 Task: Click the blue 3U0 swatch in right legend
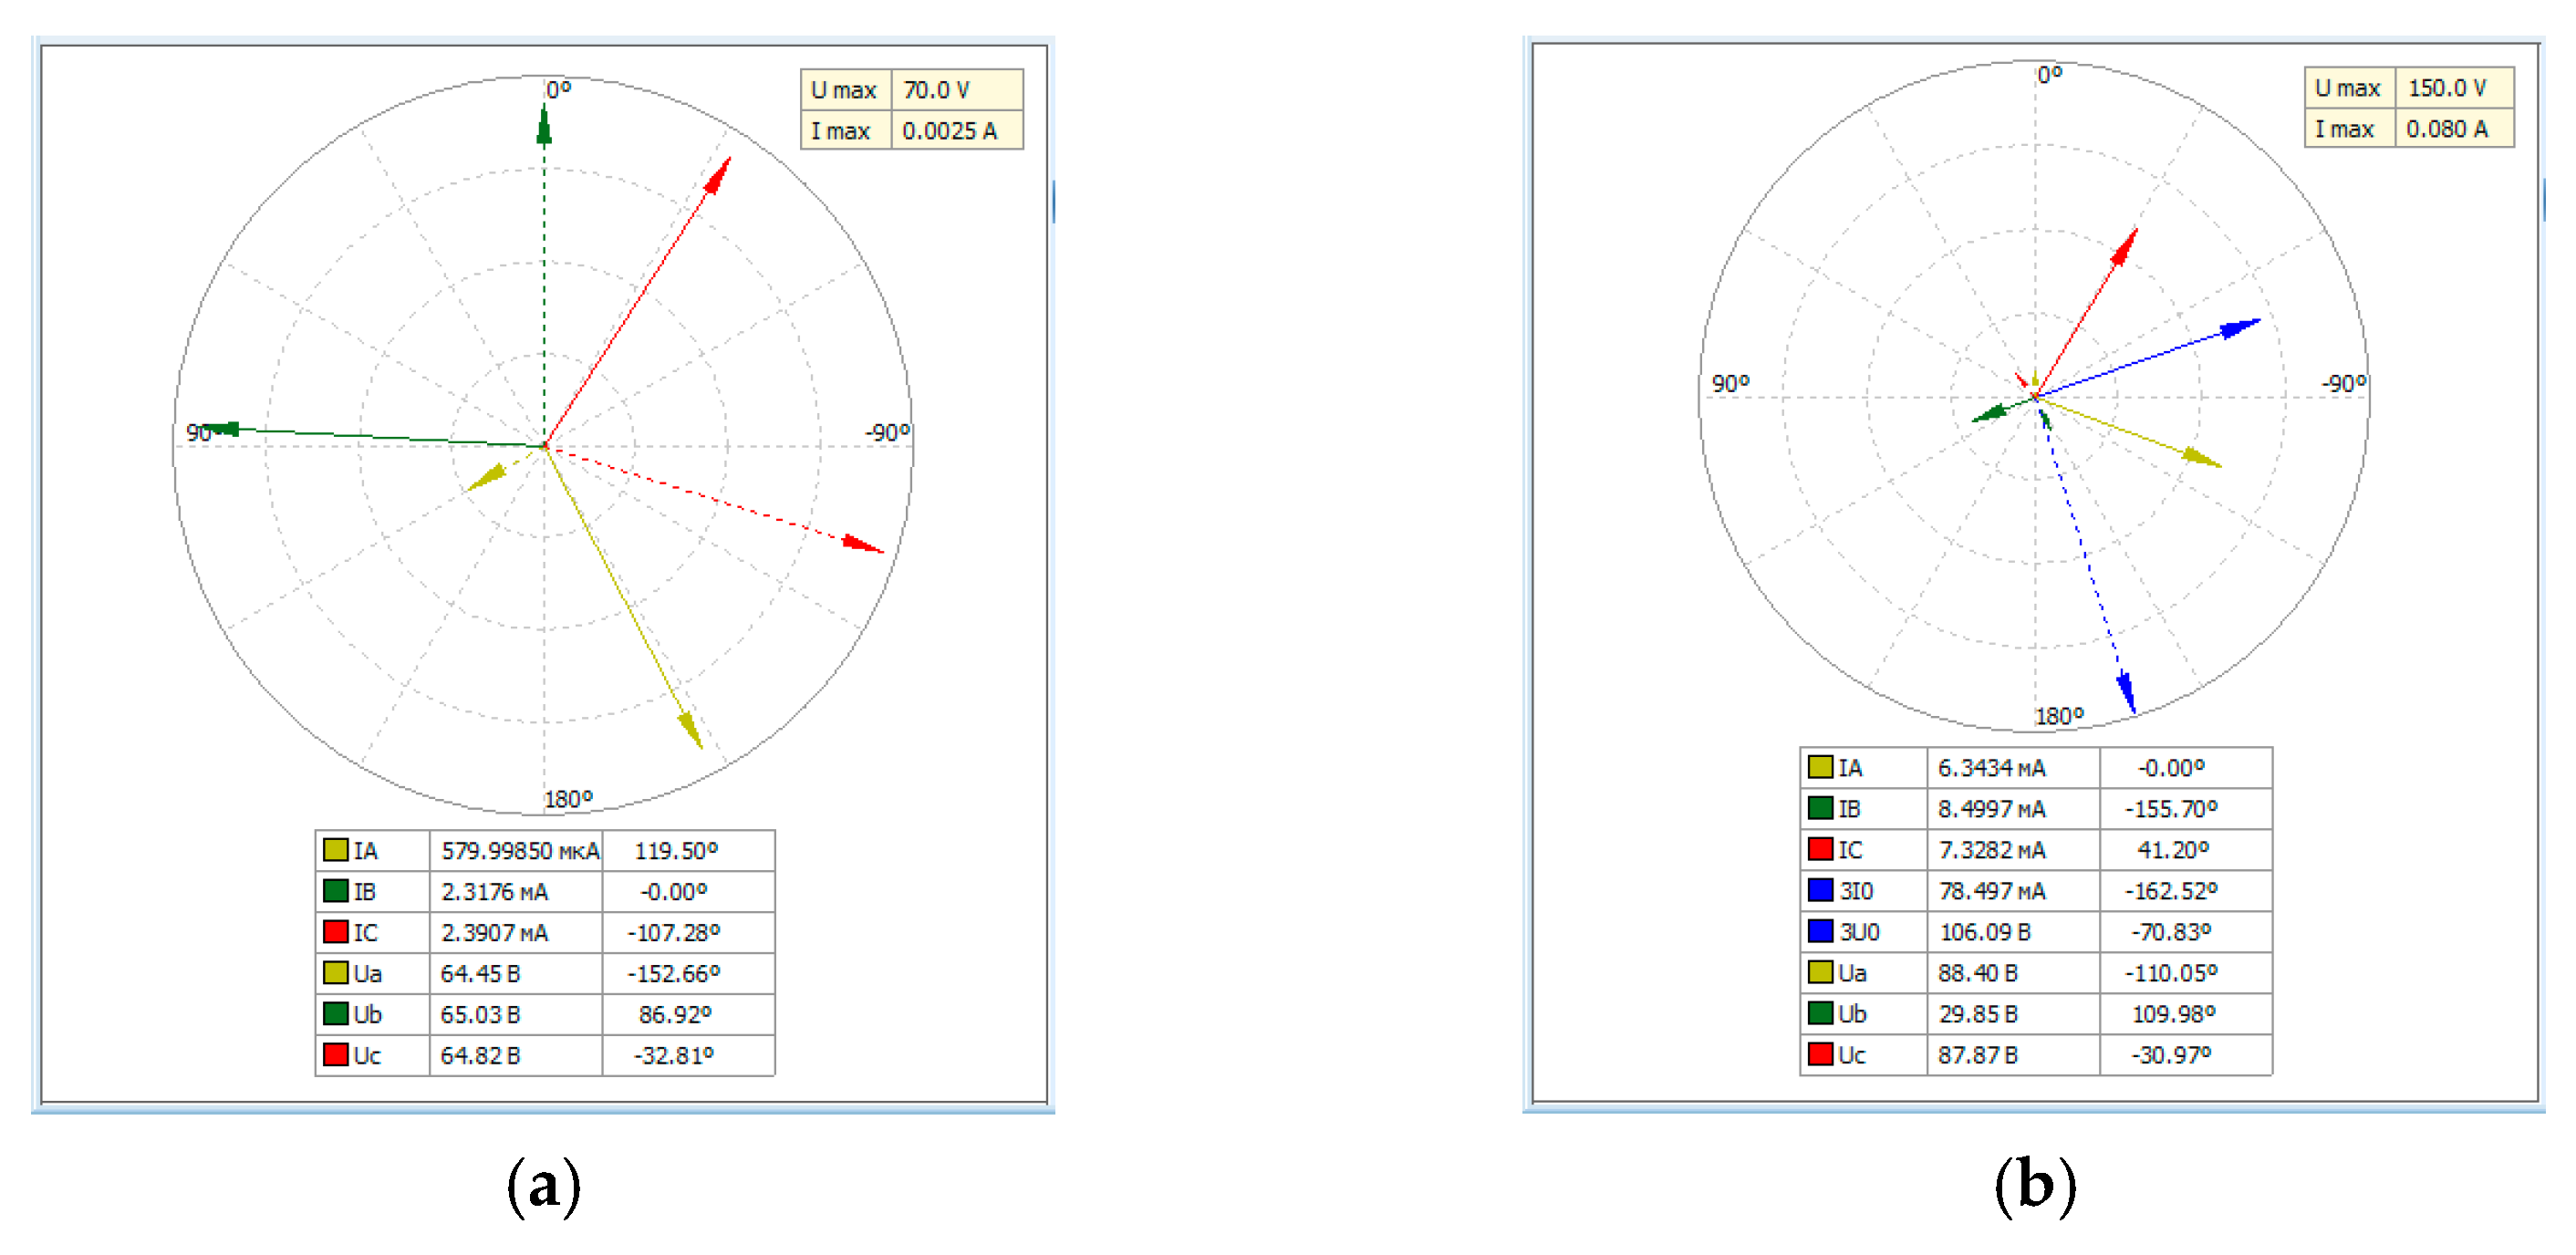pyautogui.click(x=1820, y=930)
